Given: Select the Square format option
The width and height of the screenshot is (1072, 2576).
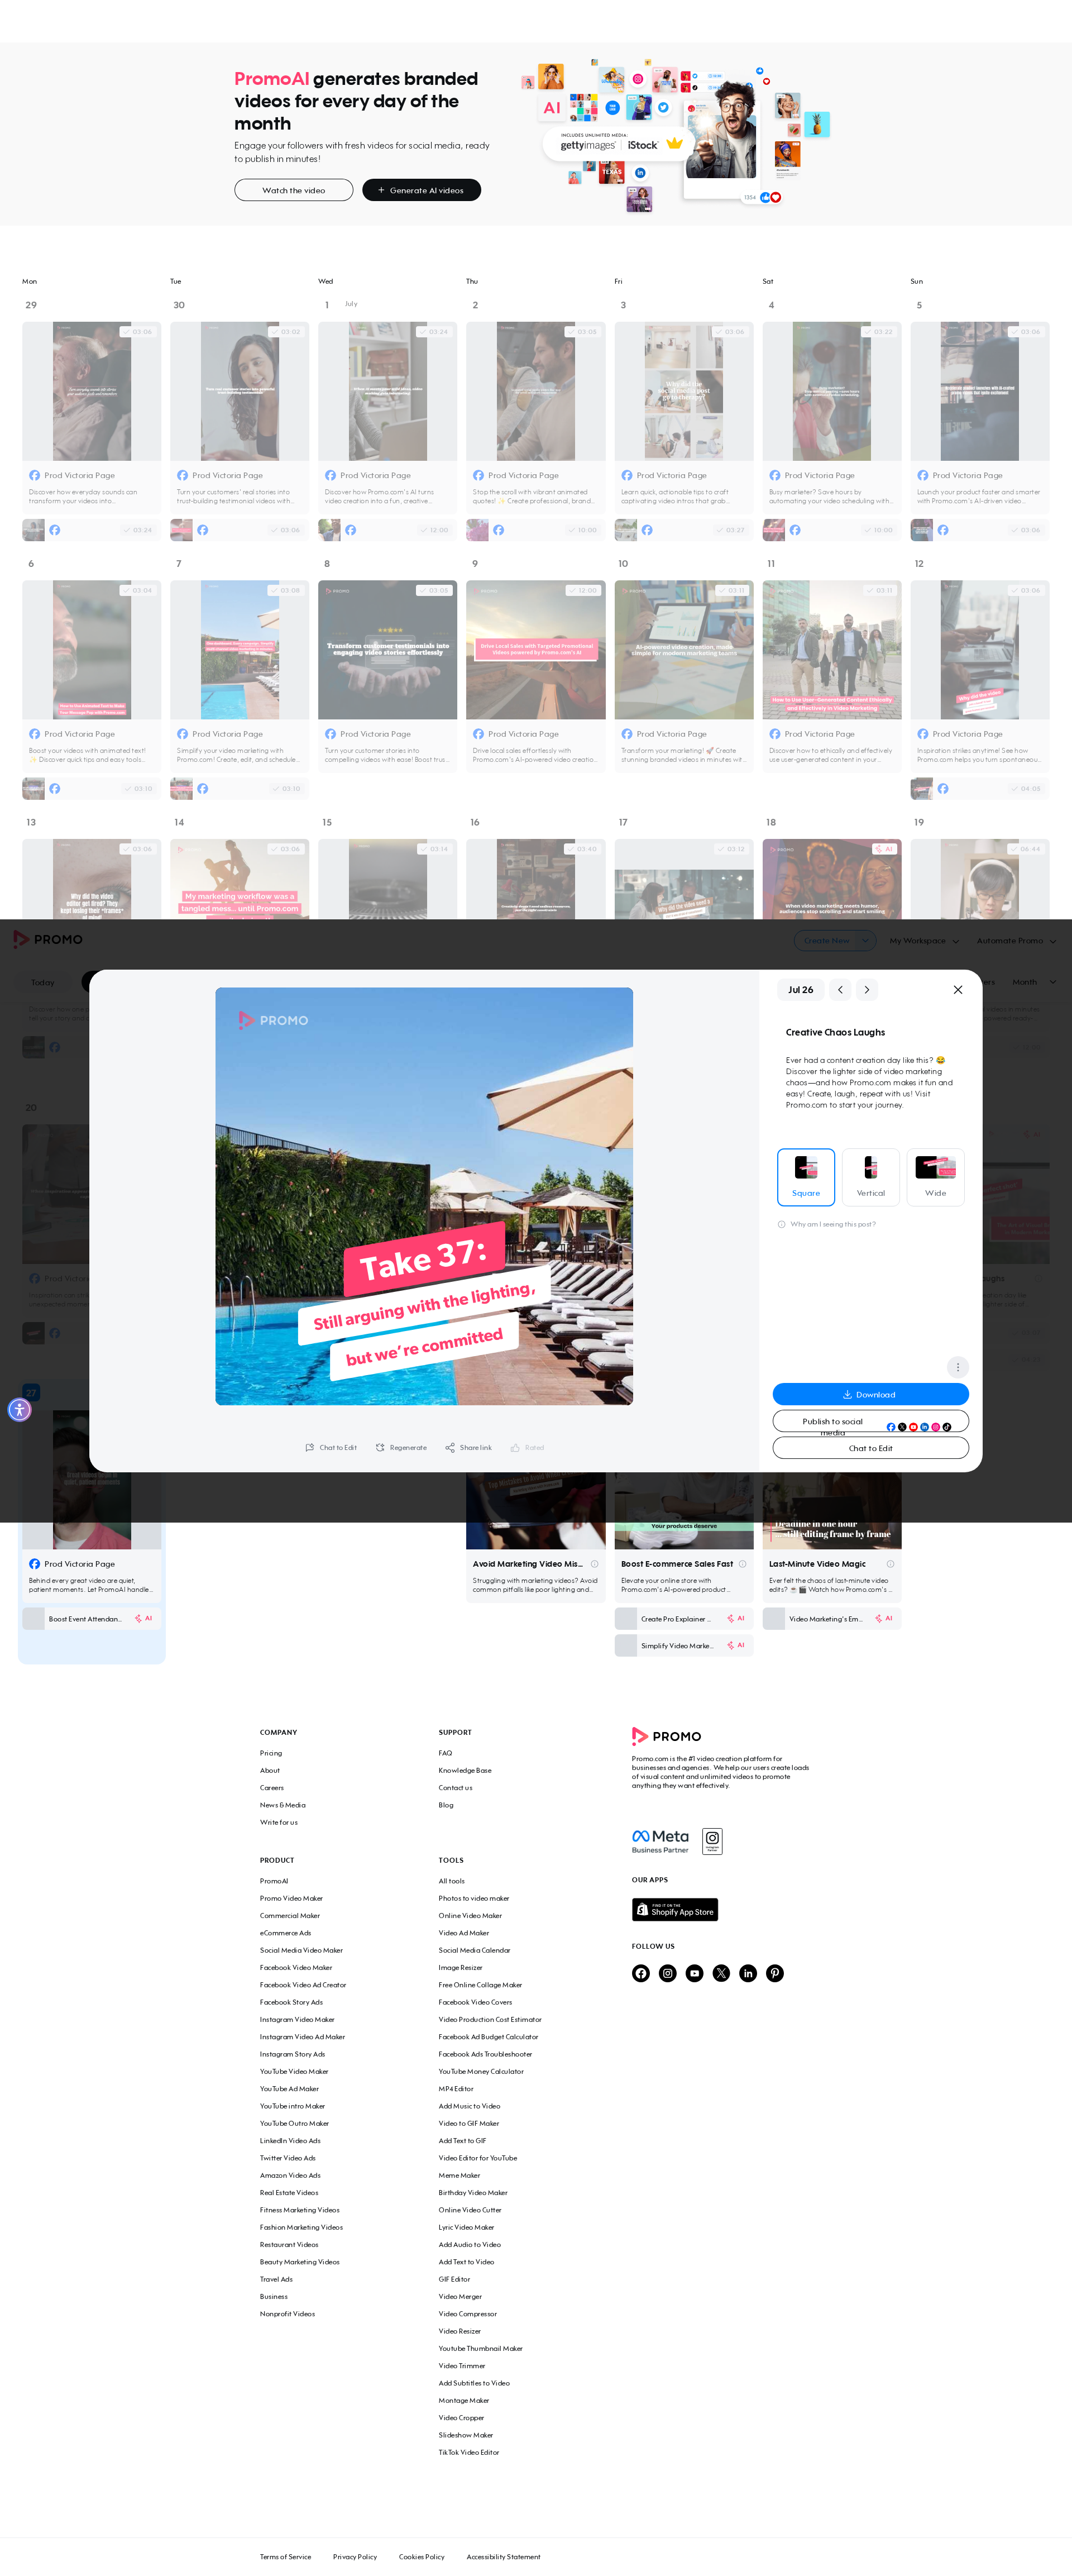Looking at the screenshot, I should click(x=806, y=1177).
